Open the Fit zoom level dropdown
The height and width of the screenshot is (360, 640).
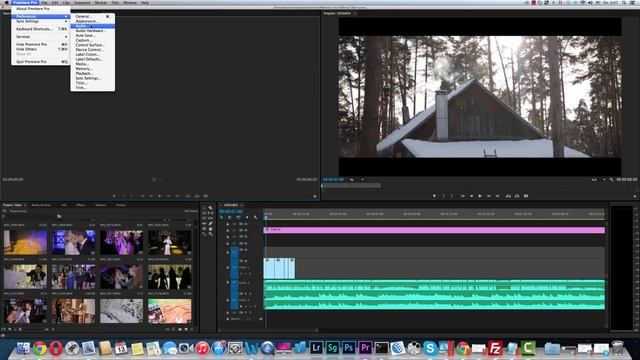(356, 180)
